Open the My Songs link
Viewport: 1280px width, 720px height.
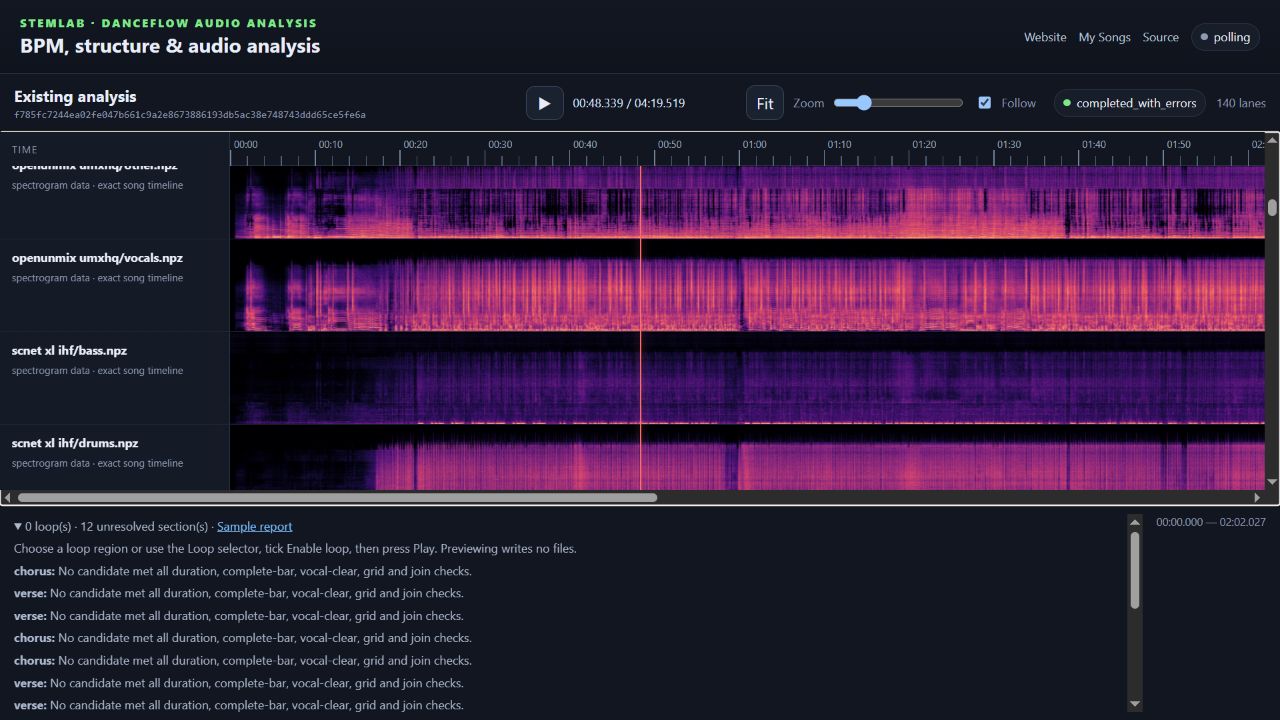point(1104,37)
